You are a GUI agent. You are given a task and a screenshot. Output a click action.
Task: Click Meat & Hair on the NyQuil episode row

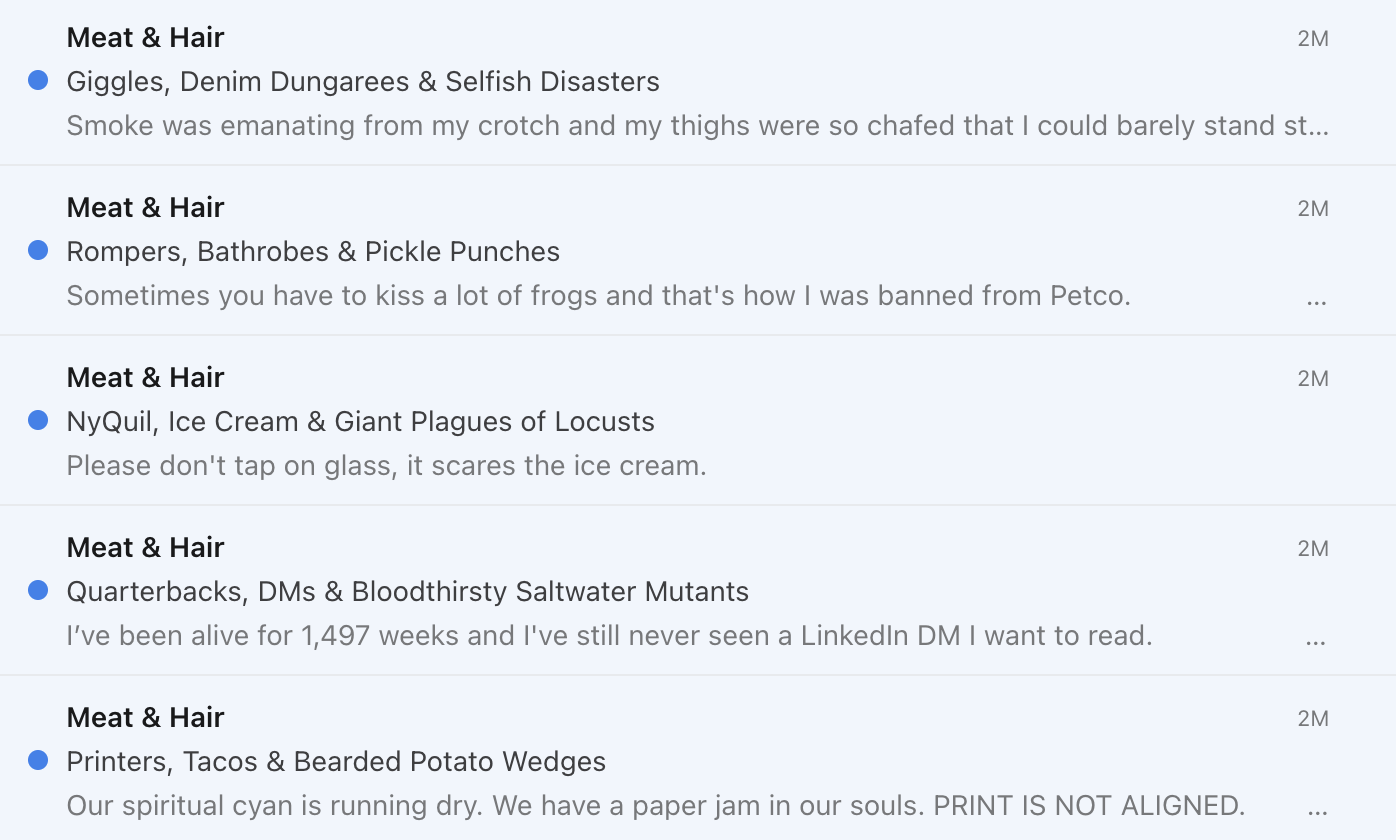(145, 377)
